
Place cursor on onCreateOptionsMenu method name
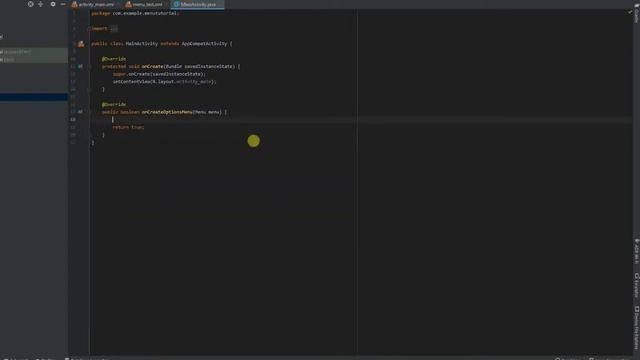167,112
